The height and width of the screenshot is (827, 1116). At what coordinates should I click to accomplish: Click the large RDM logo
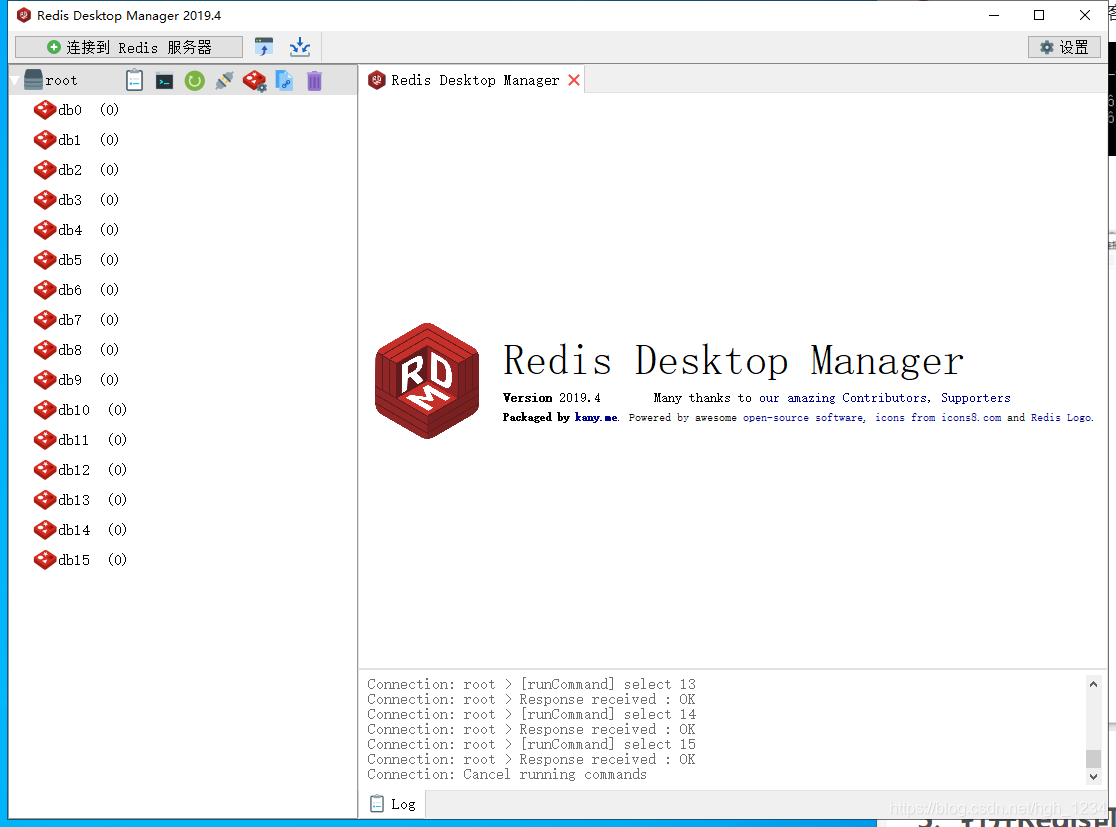point(427,381)
